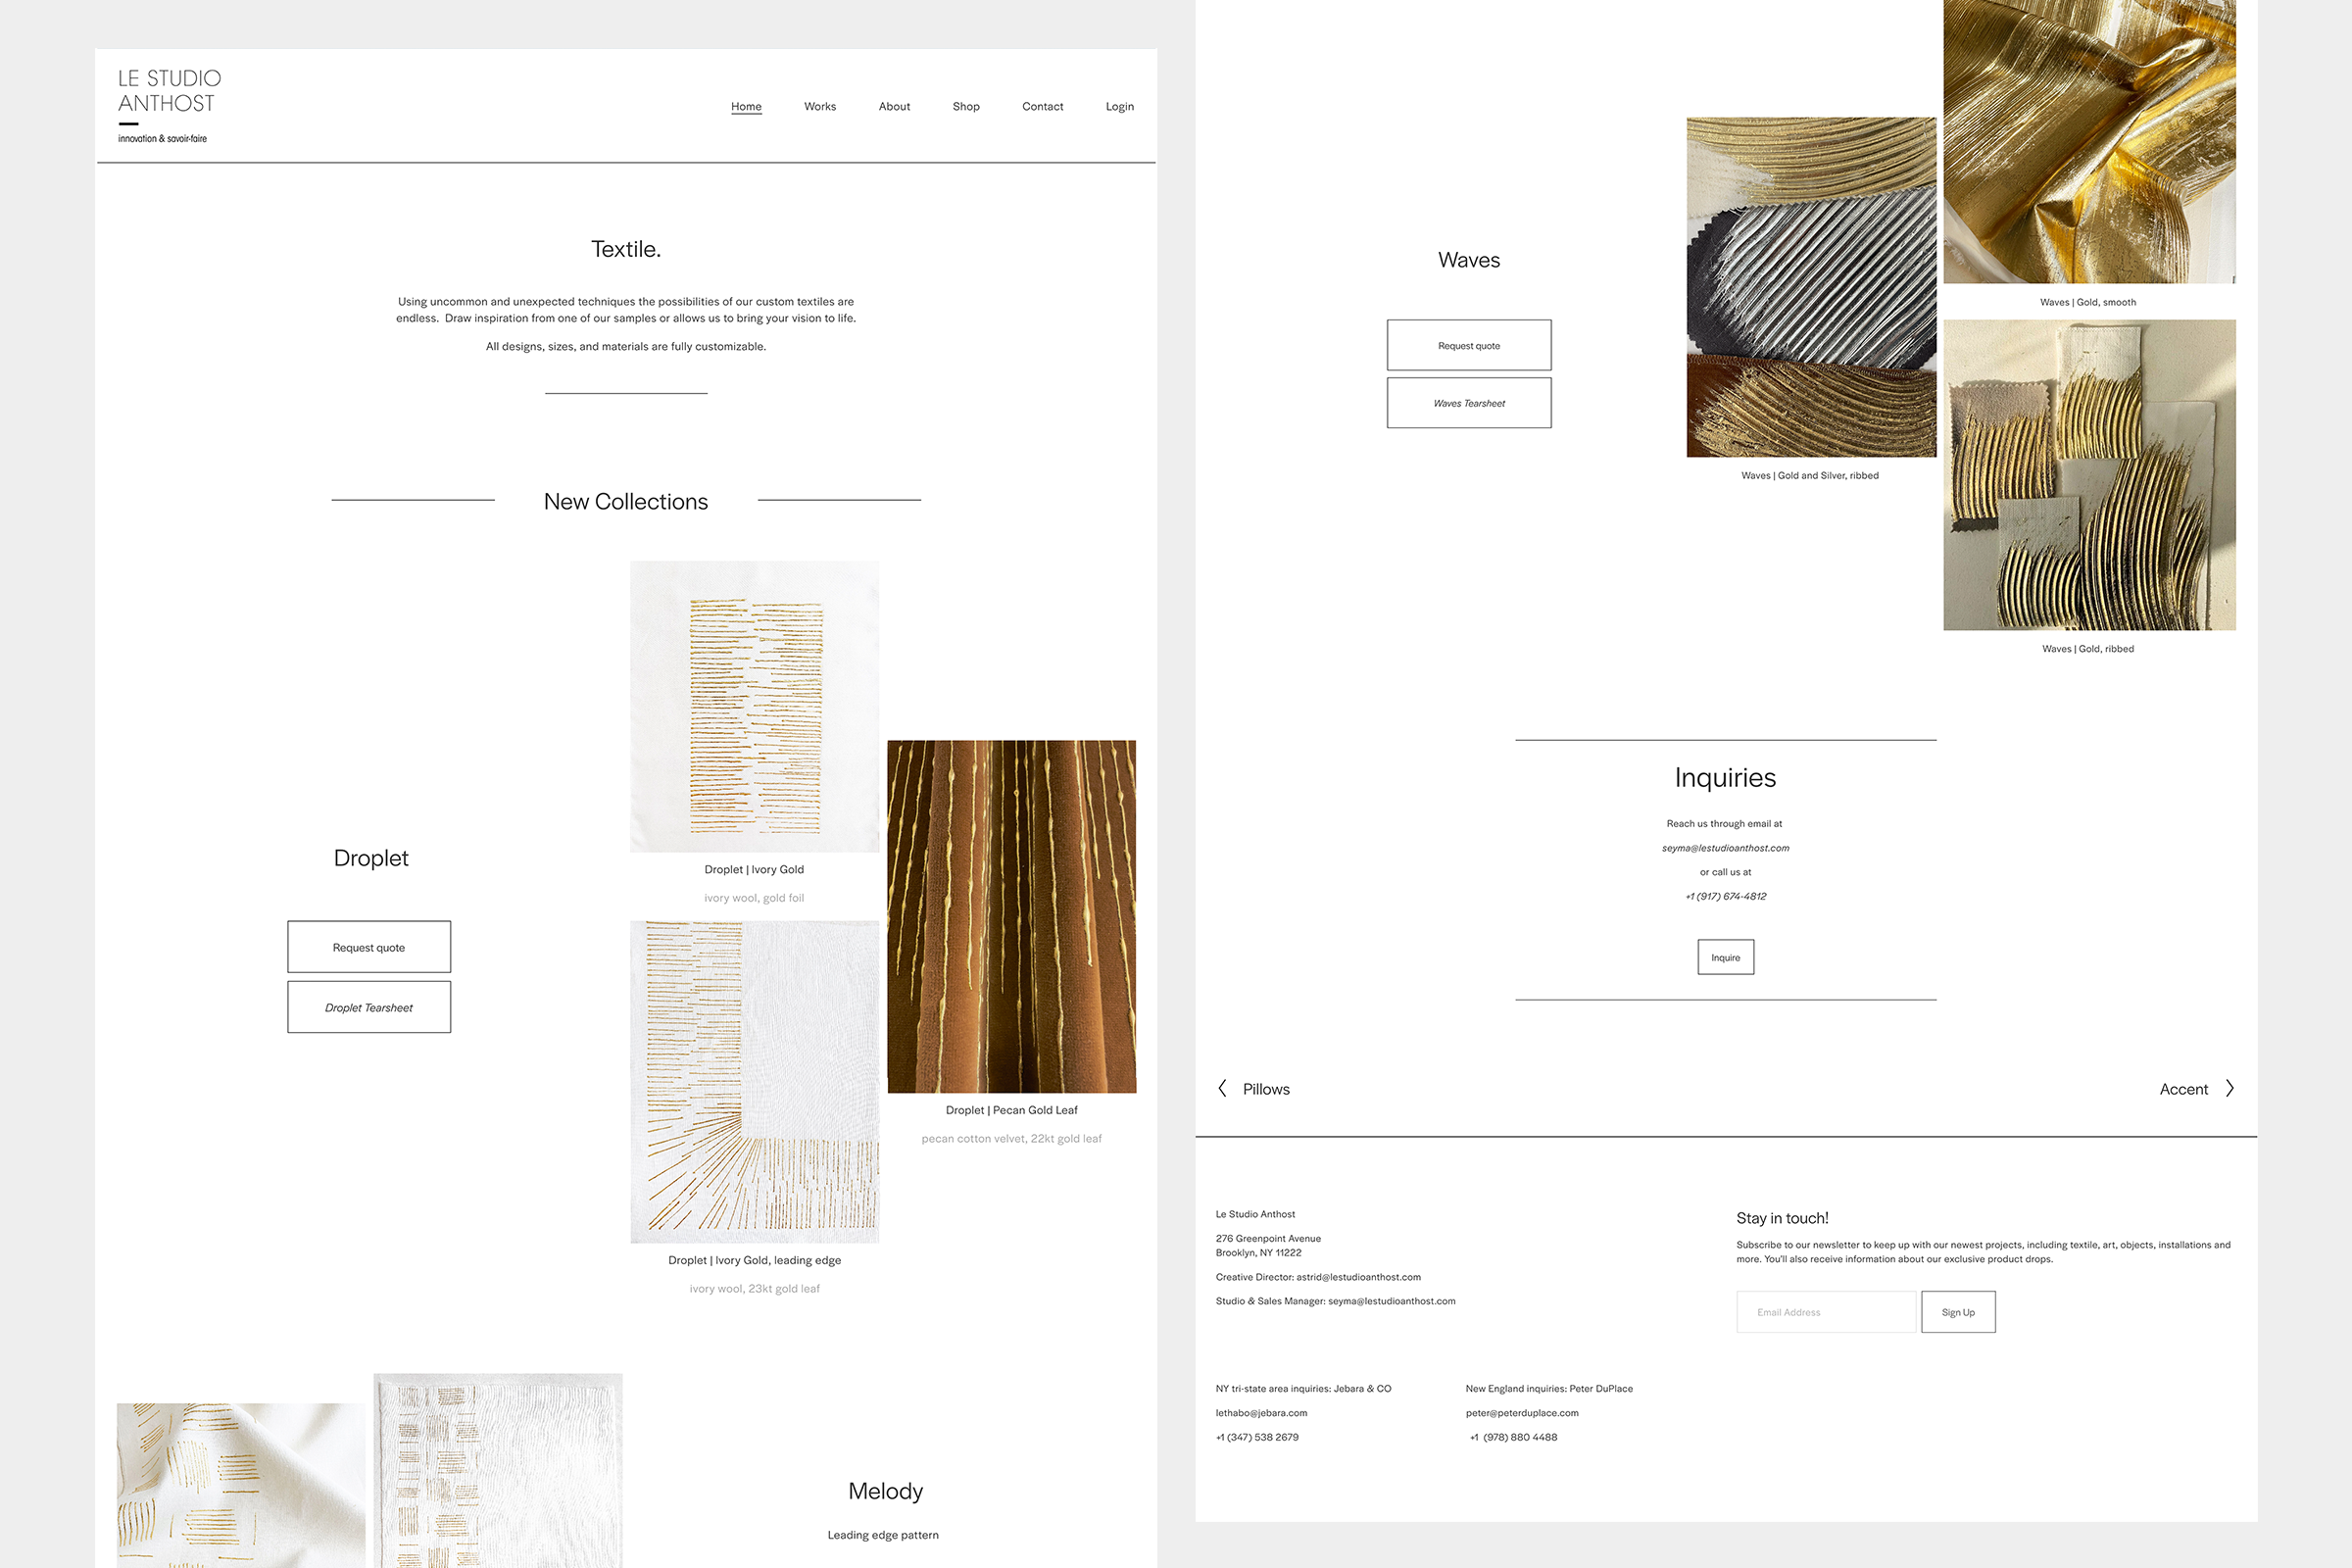Open the Droplet Tearsheet button
The image size is (2352, 1568).
pyautogui.click(x=369, y=1006)
